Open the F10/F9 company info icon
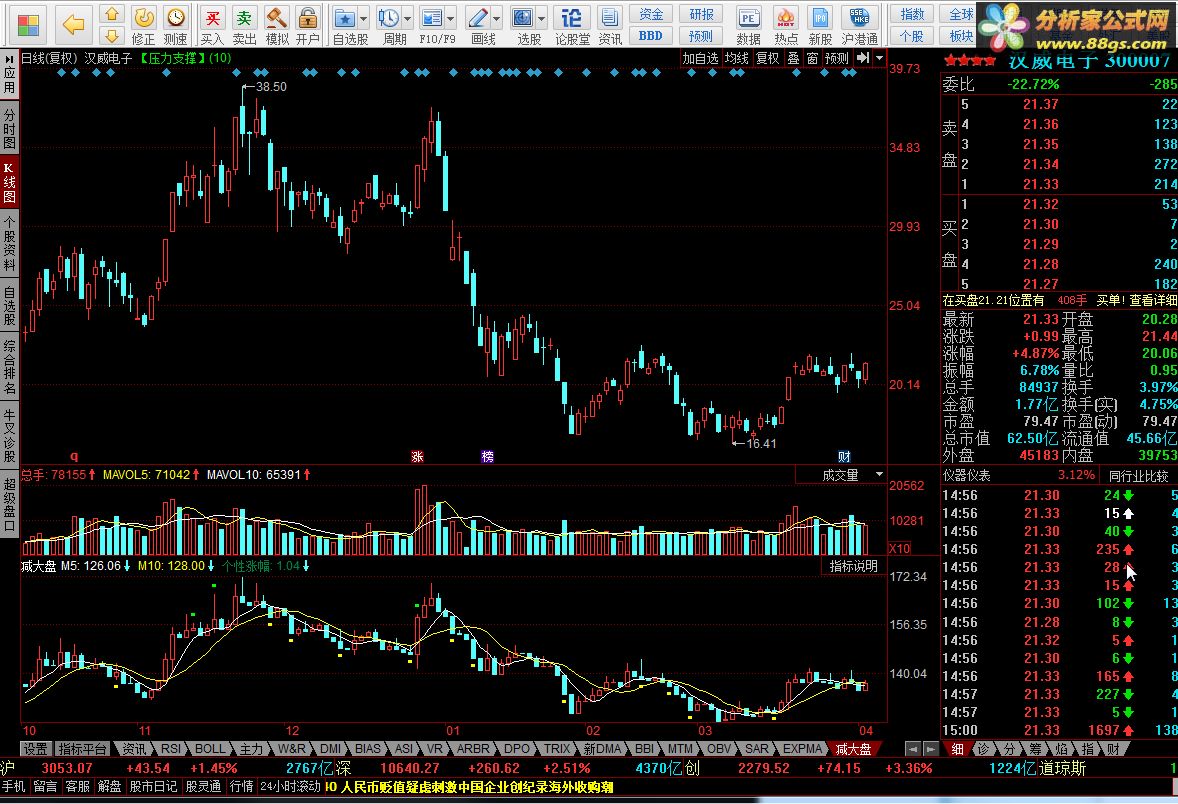The width and height of the screenshot is (1178, 804). 432,18
